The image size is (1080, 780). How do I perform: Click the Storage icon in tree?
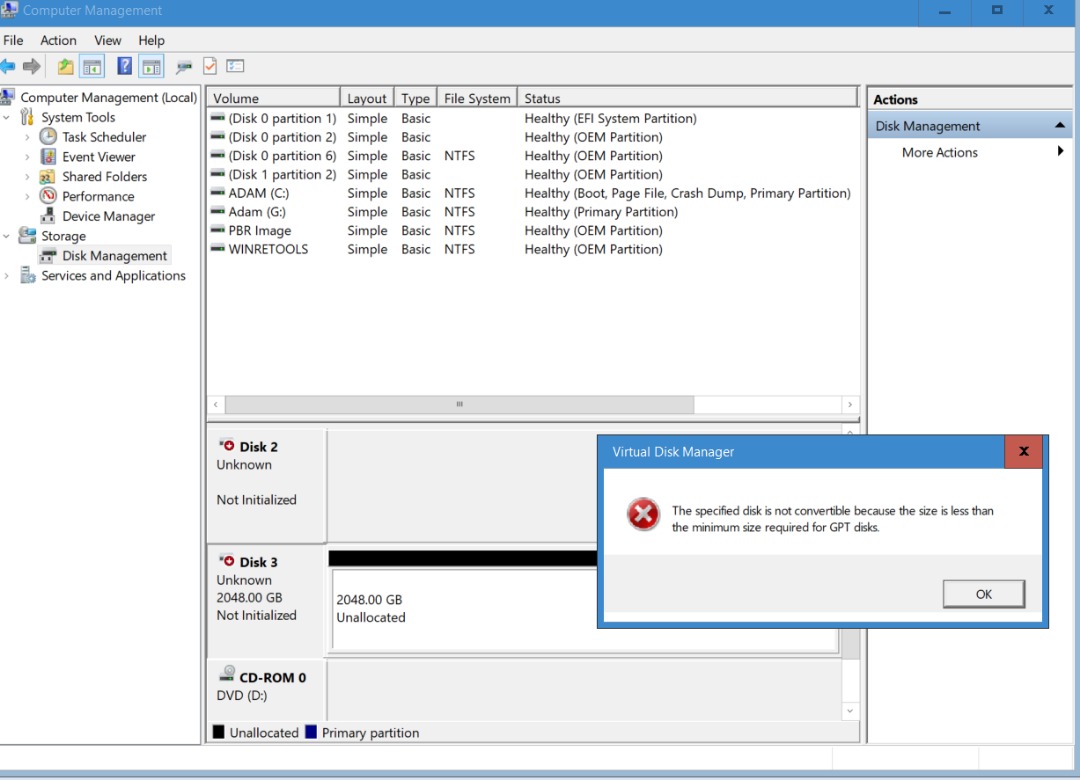click(x=28, y=236)
